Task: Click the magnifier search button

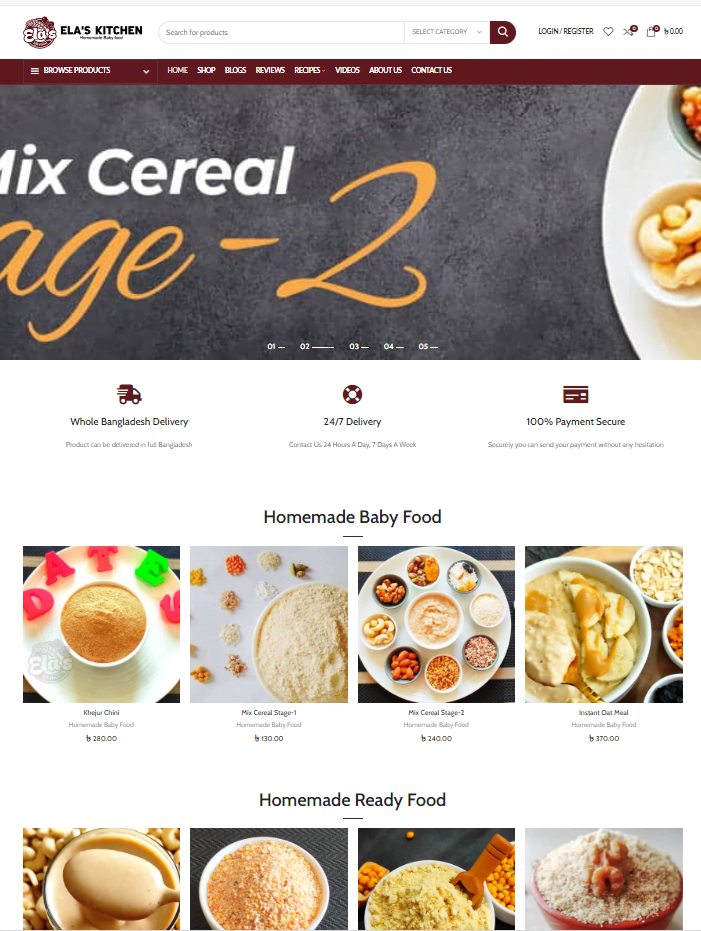Action: (x=502, y=32)
